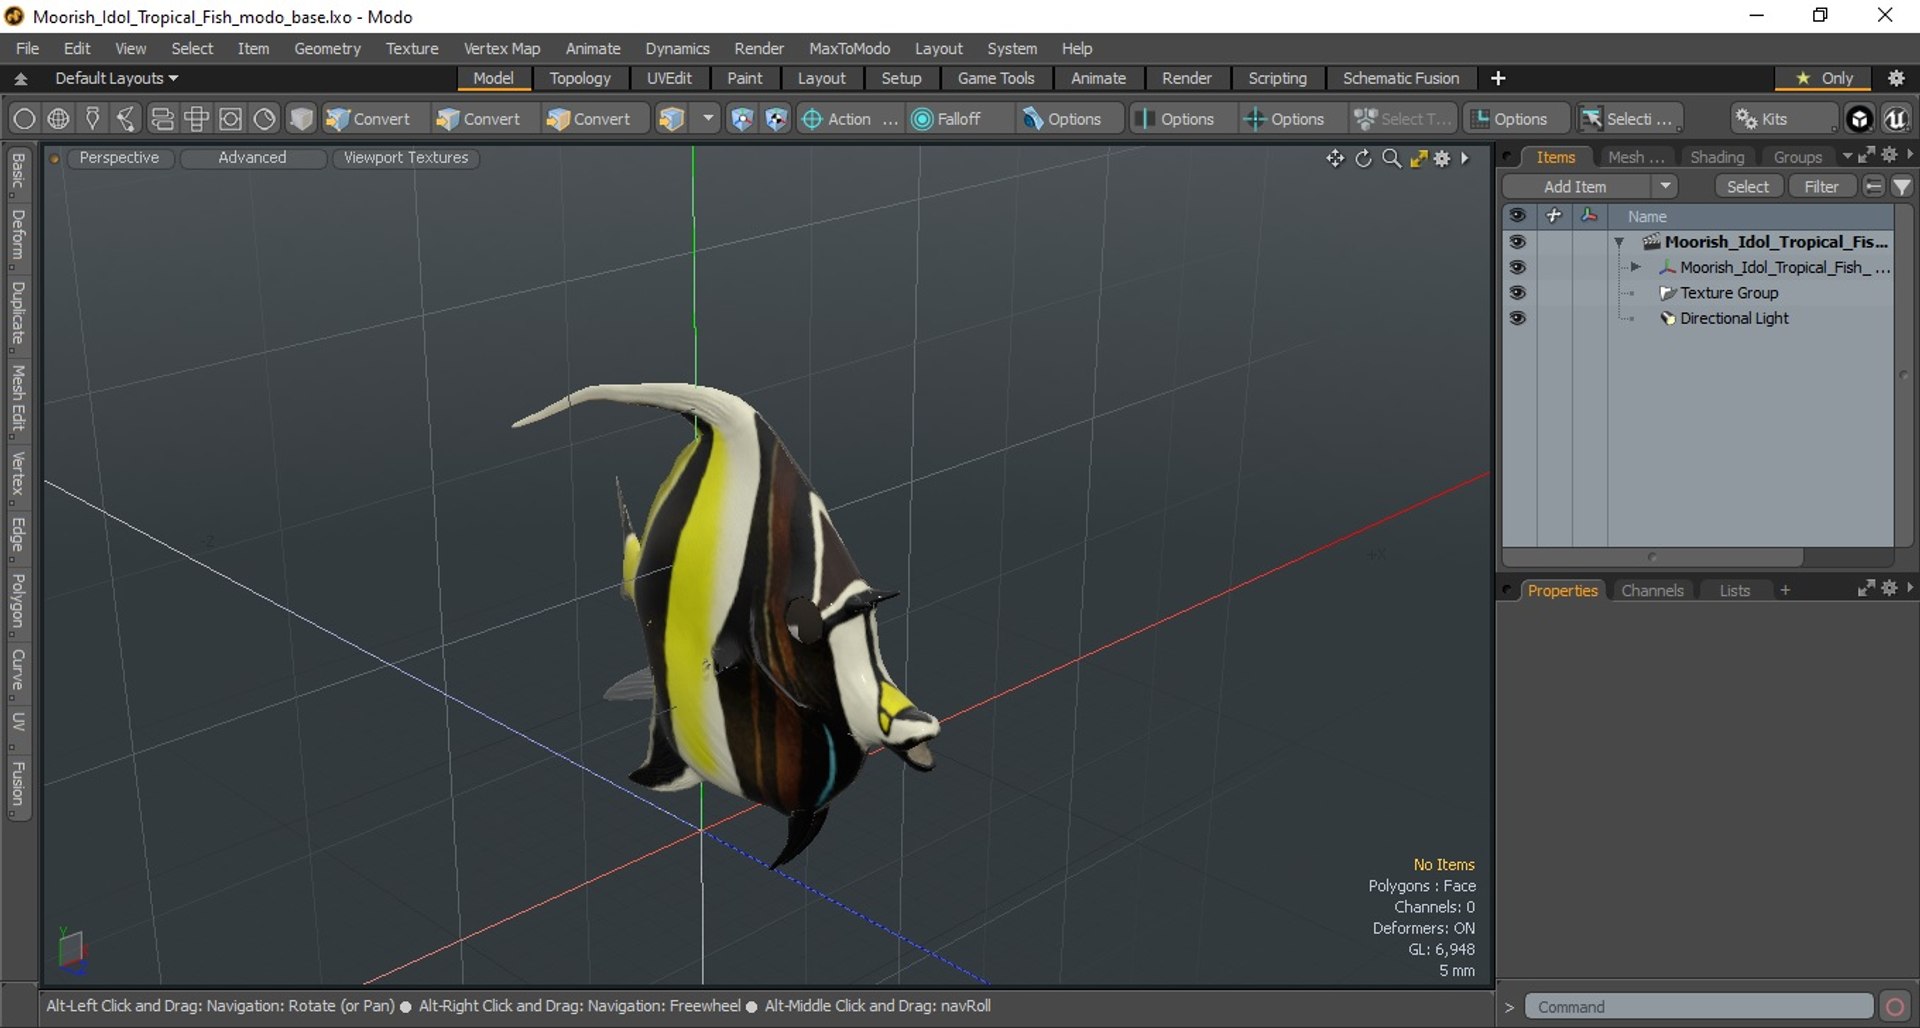The height and width of the screenshot is (1028, 1920).
Task: Click the home icon beside Default Layouts
Action: 21,78
